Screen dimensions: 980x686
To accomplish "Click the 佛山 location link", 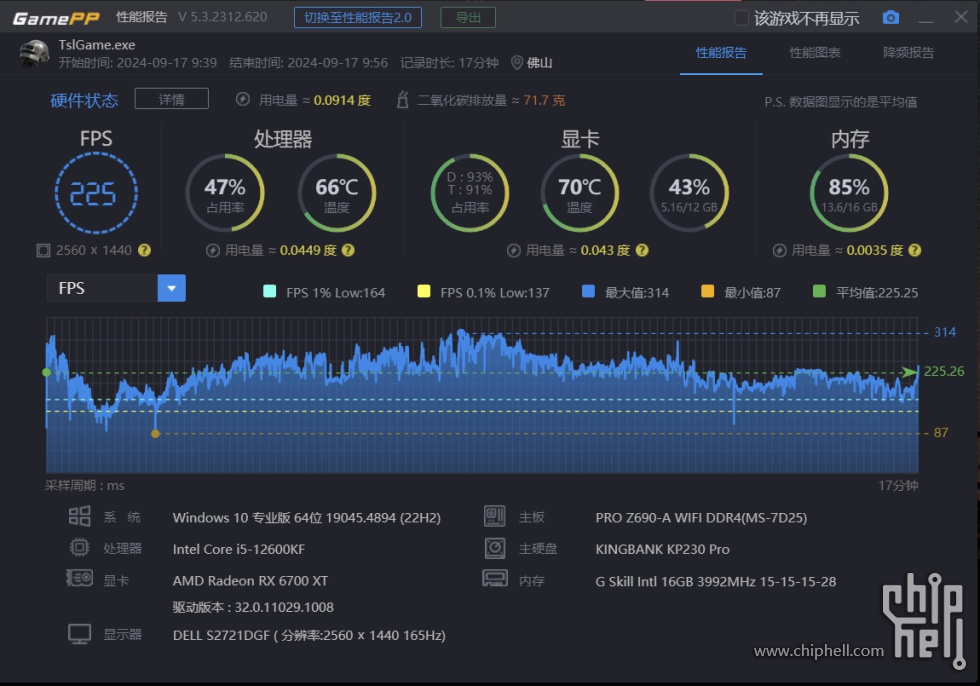I will pyautogui.click(x=539, y=62).
